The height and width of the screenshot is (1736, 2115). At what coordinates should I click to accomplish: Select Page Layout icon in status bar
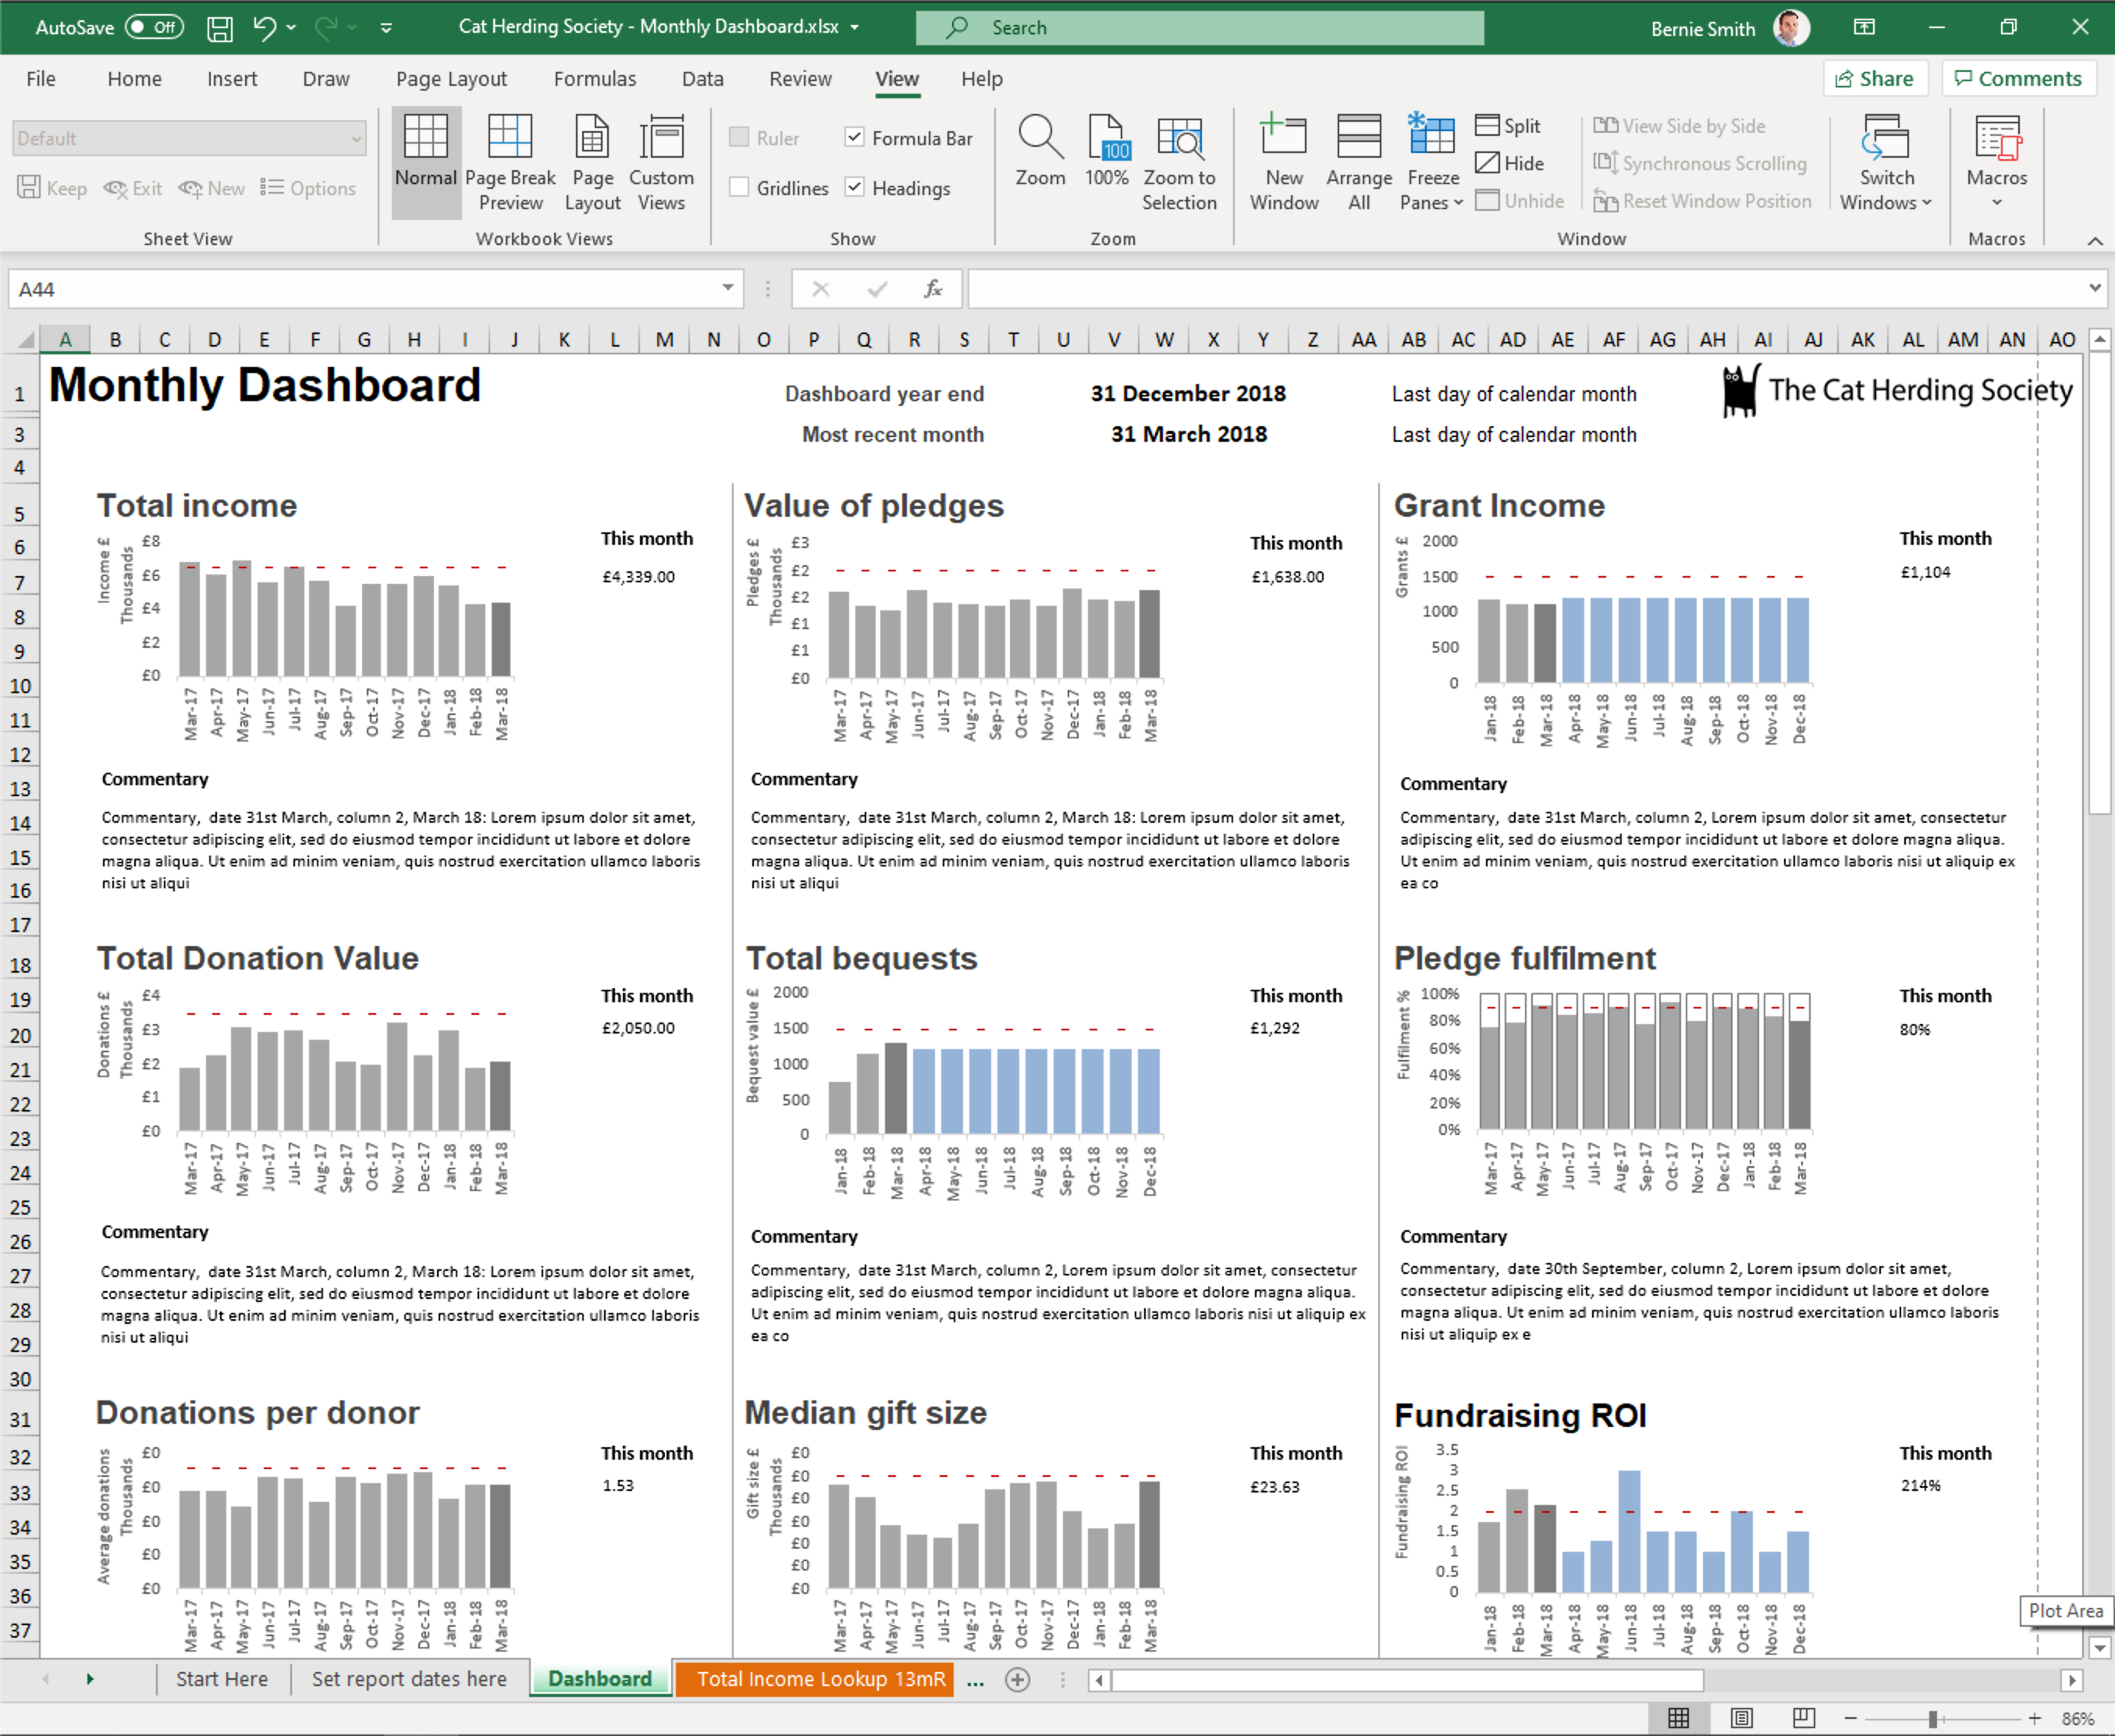[1741, 1718]
